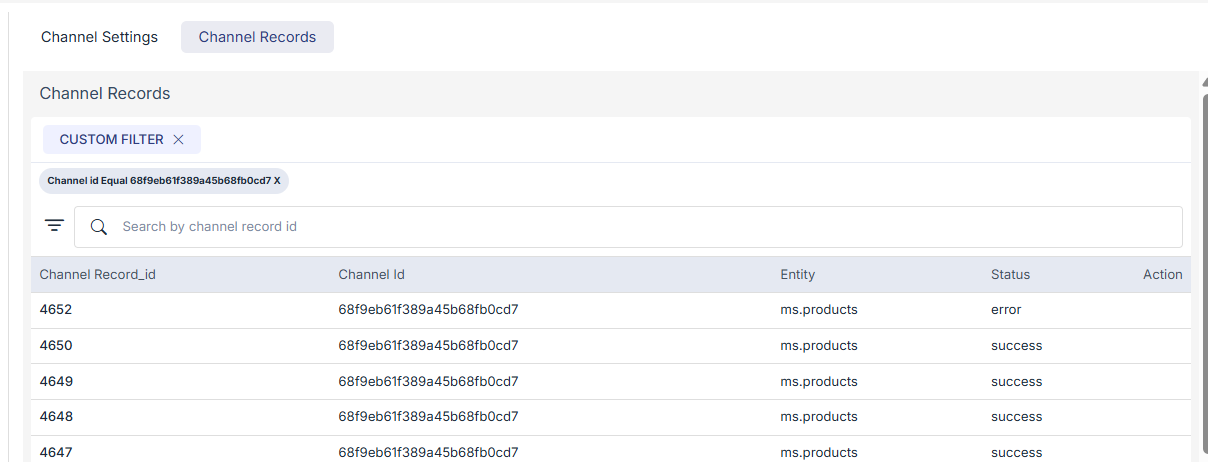The width and height of the screenshot is (1208, 462).
Task: Open the filter list icon
Action: (54, 226)
